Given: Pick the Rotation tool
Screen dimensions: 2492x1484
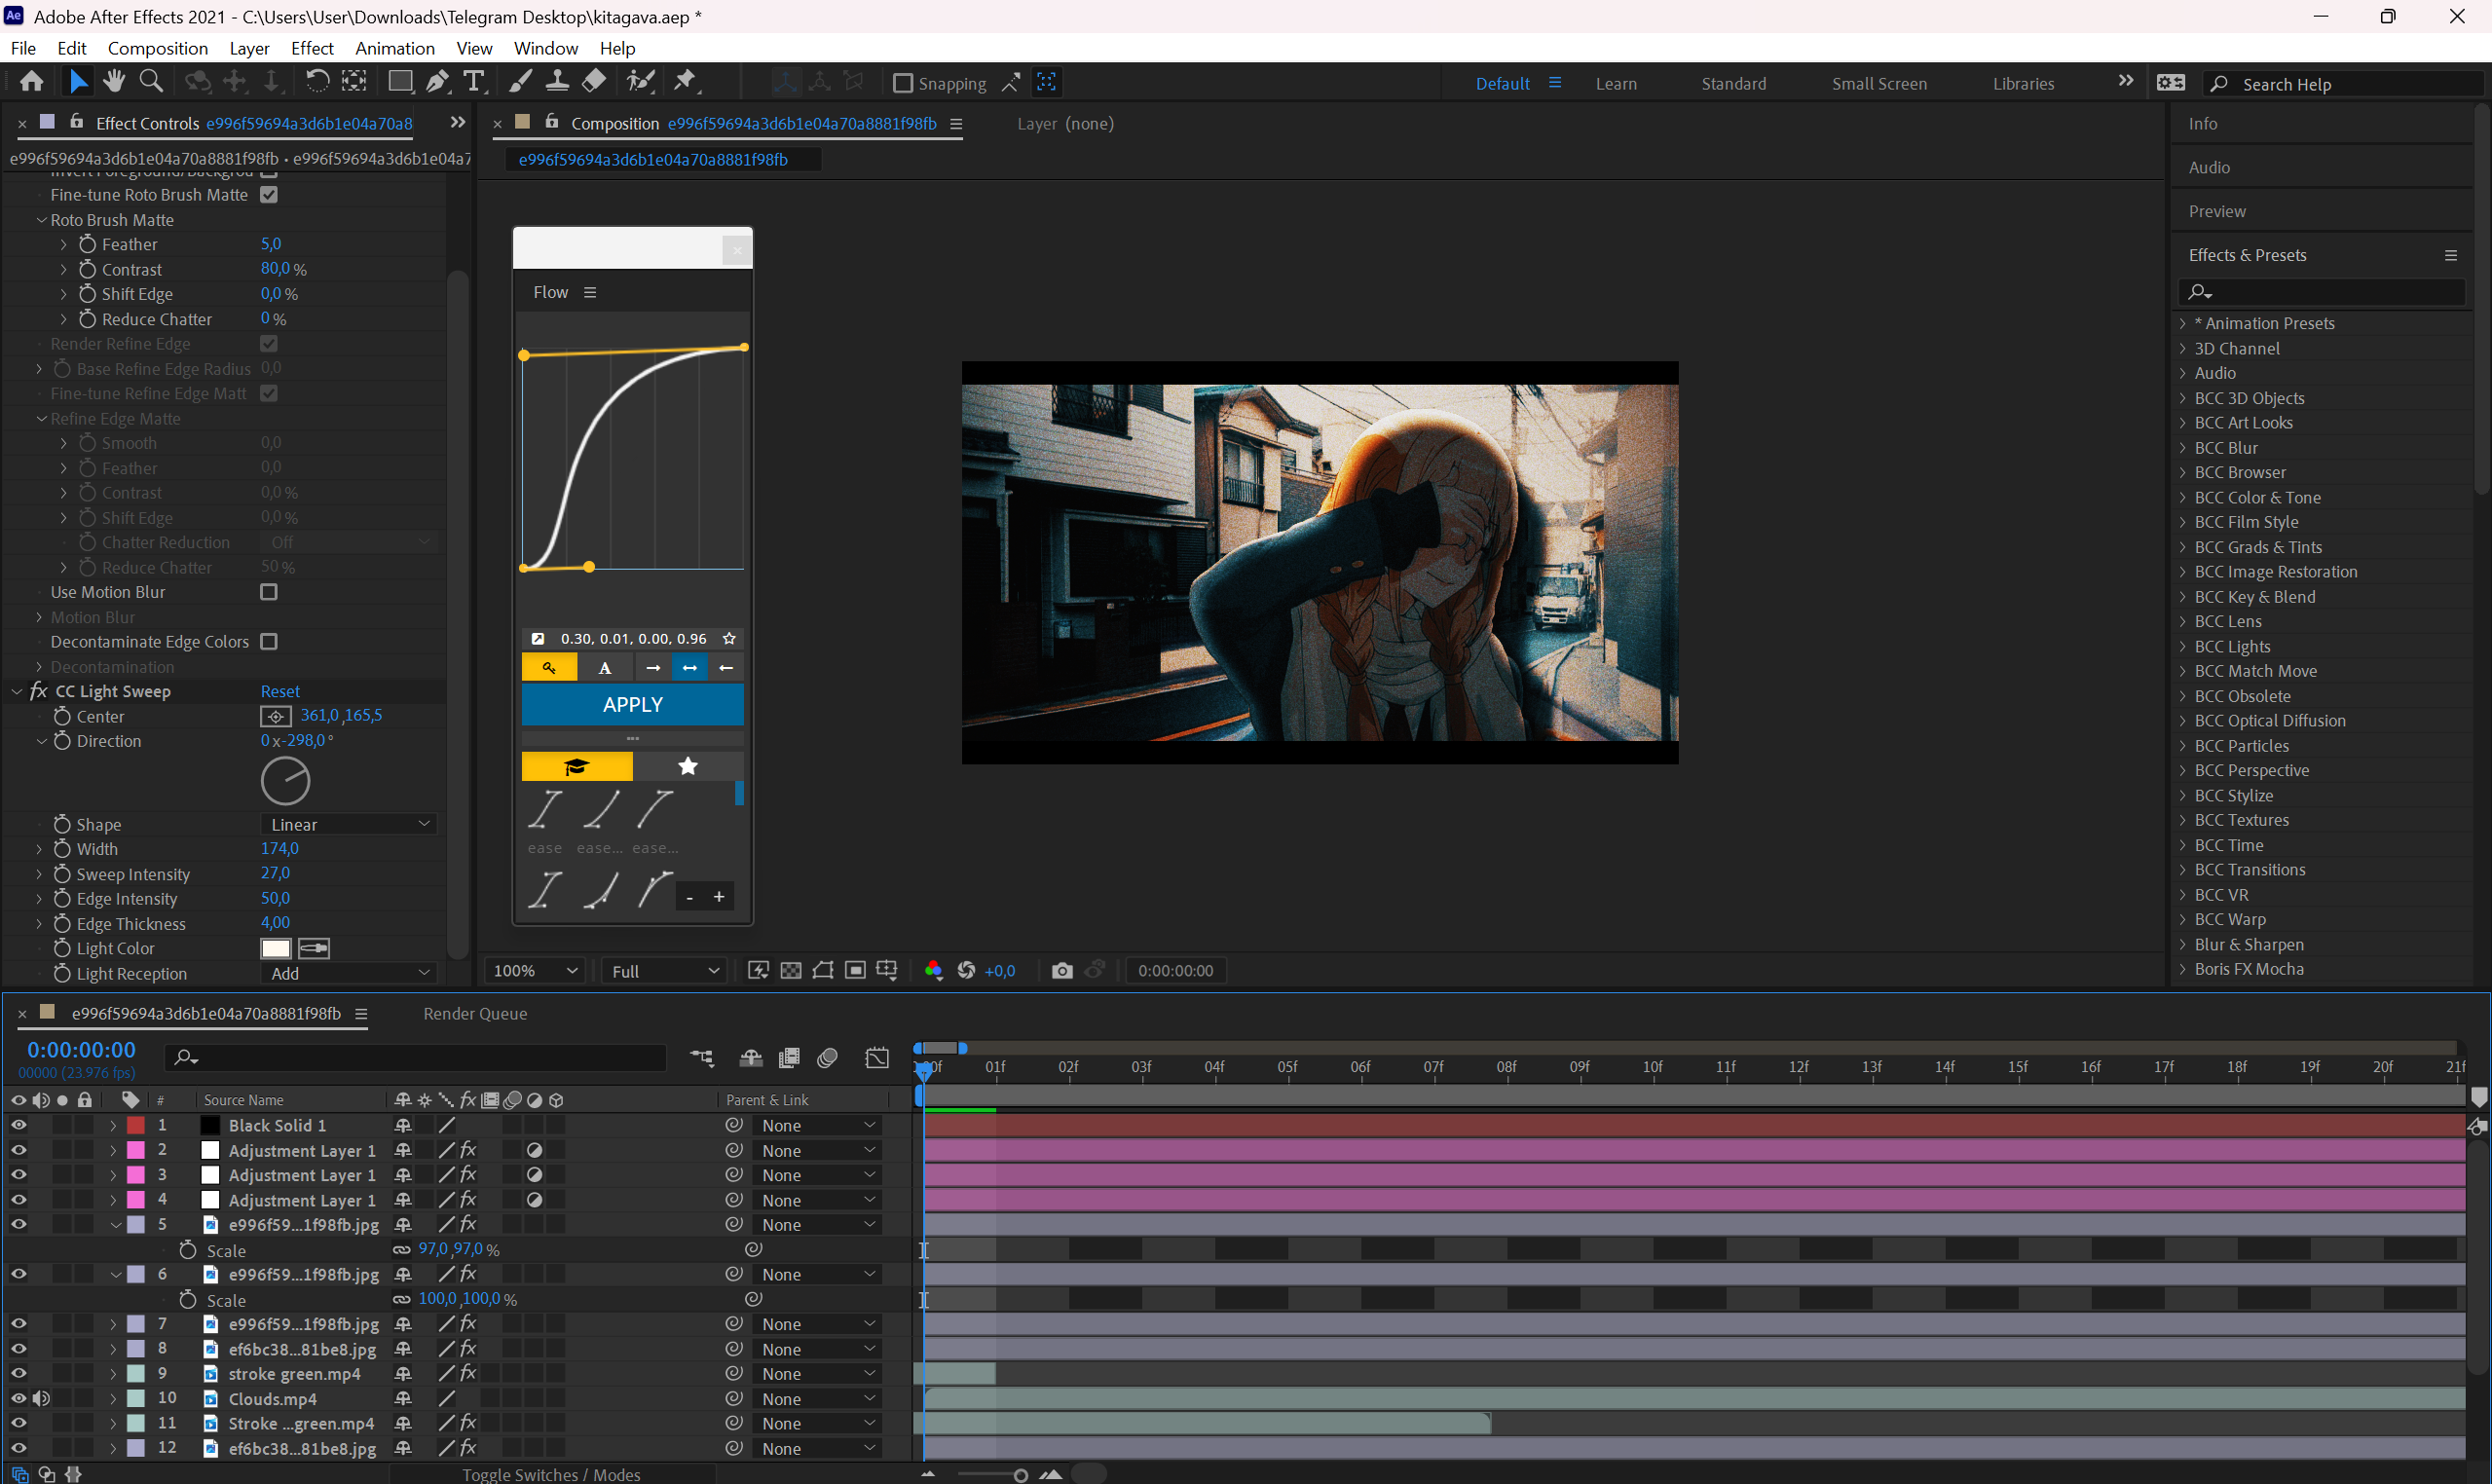Looking at the screenshot, I should [316, 82].
